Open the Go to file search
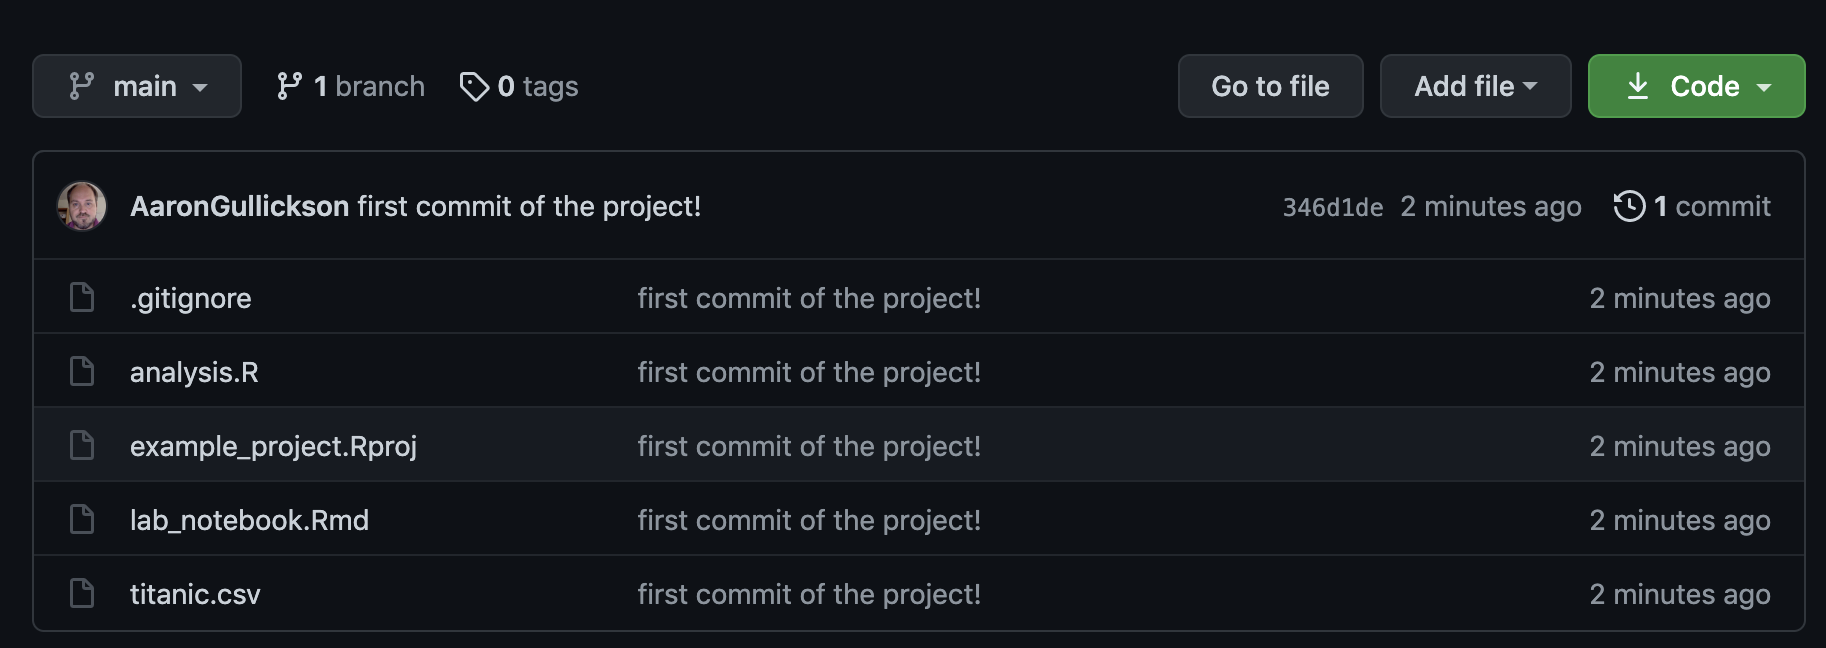The height and width of the screenshot is (648, 1826). (x=1270, y=86)
